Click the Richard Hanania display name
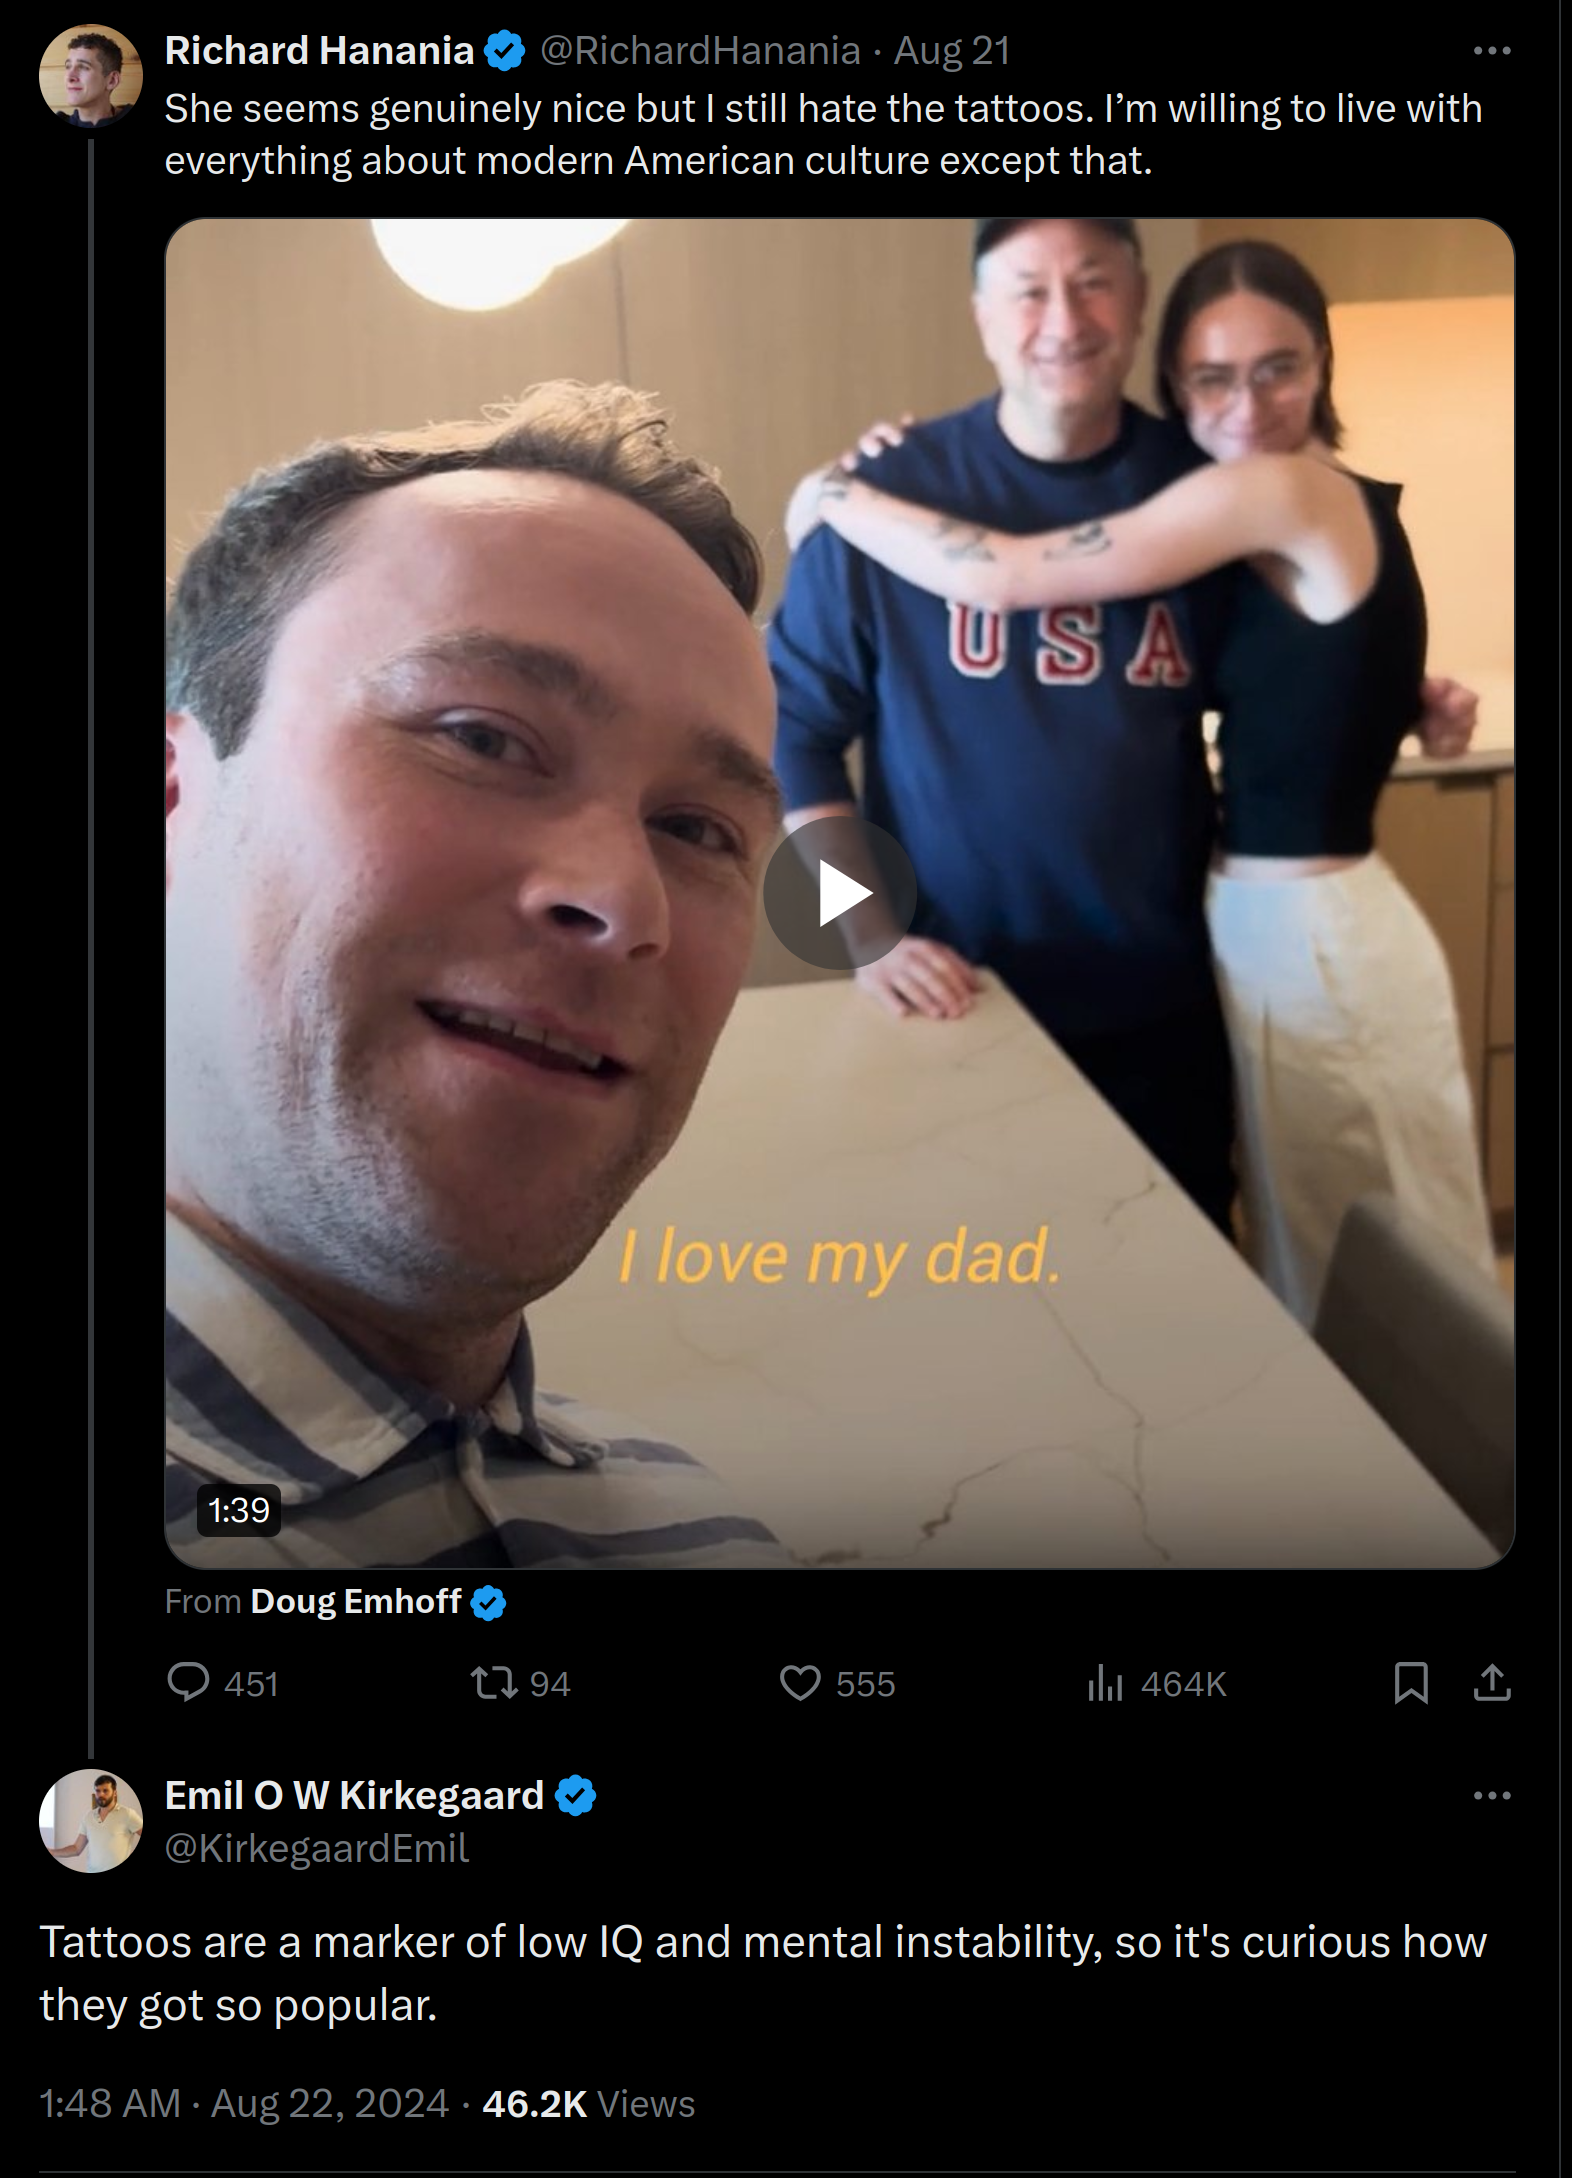The image size is (1572, 2178). click(x=319, y=50)
